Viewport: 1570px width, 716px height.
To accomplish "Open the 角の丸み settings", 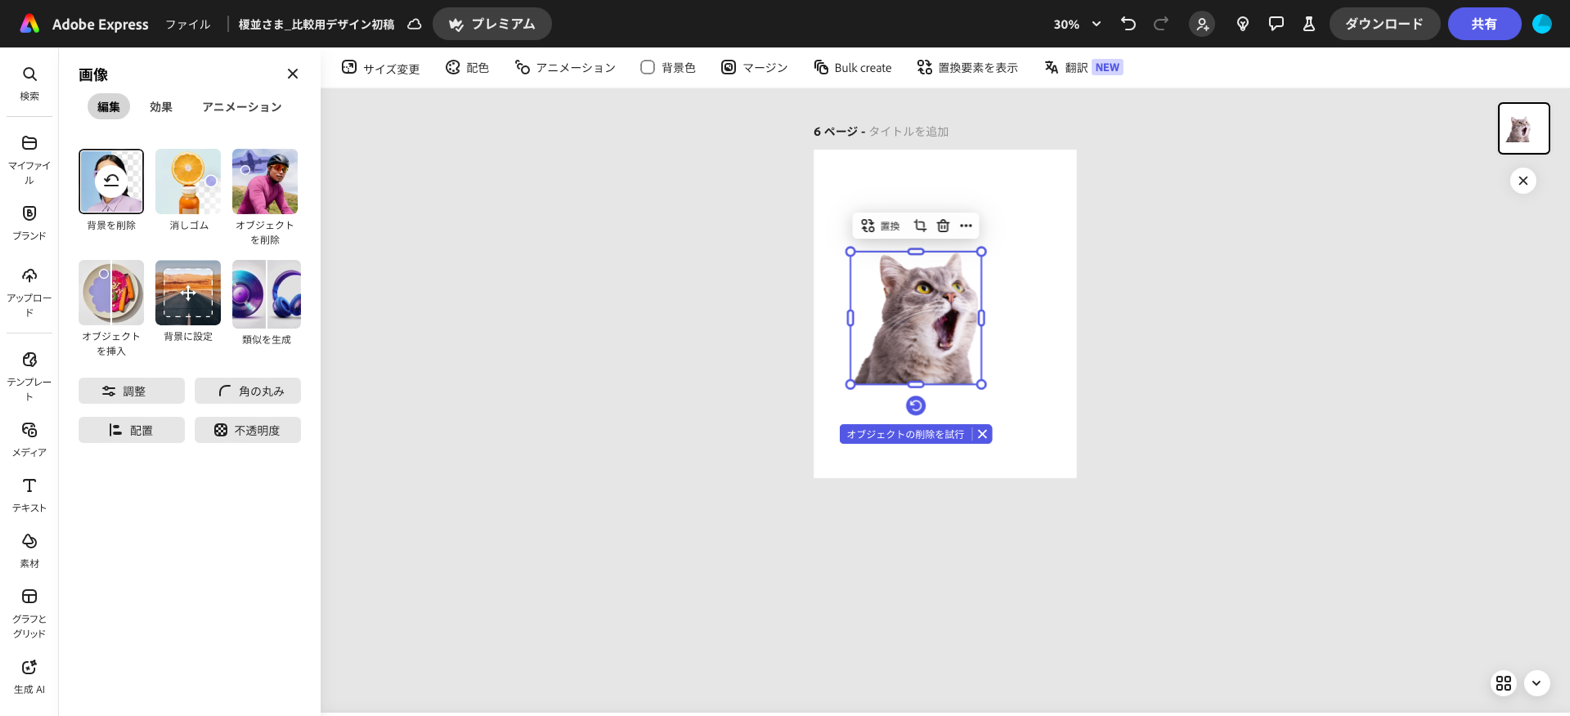I will coord(248,391).
